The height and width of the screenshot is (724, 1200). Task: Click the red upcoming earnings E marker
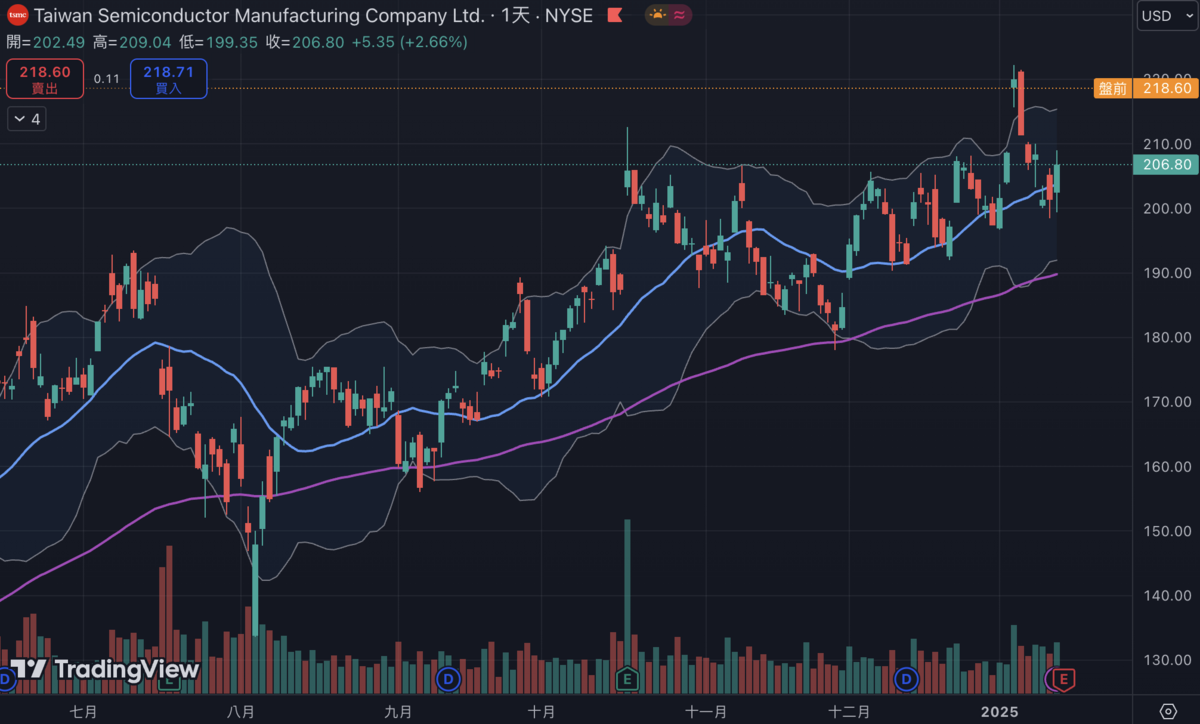point(1063,680)
